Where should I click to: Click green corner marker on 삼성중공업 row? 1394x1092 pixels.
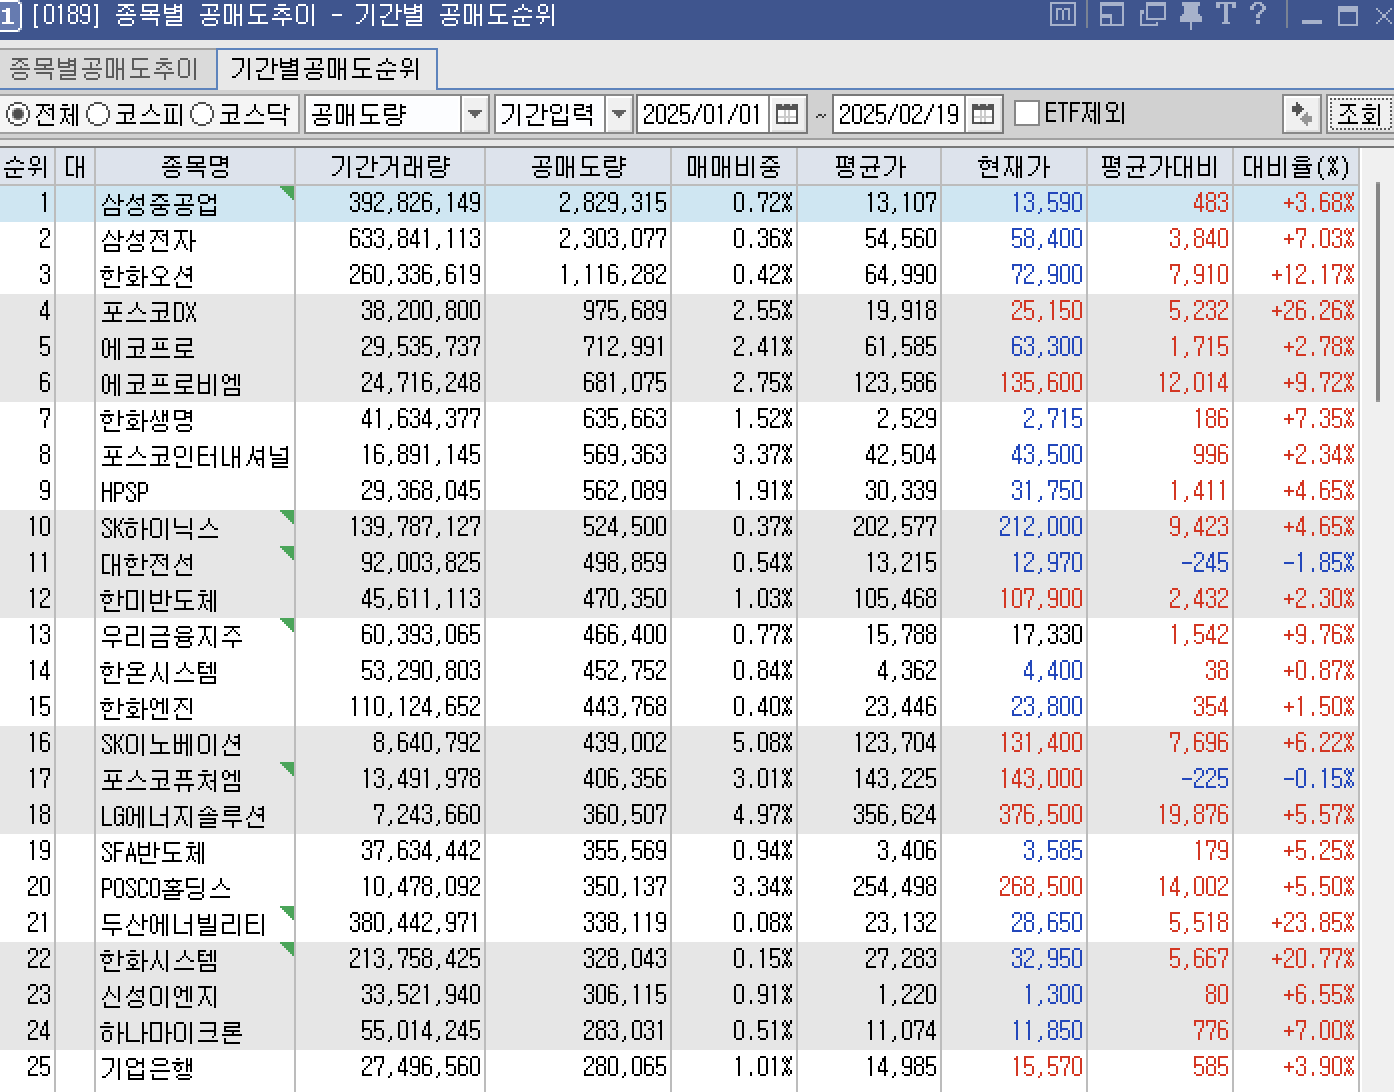(x=288, y=192)
